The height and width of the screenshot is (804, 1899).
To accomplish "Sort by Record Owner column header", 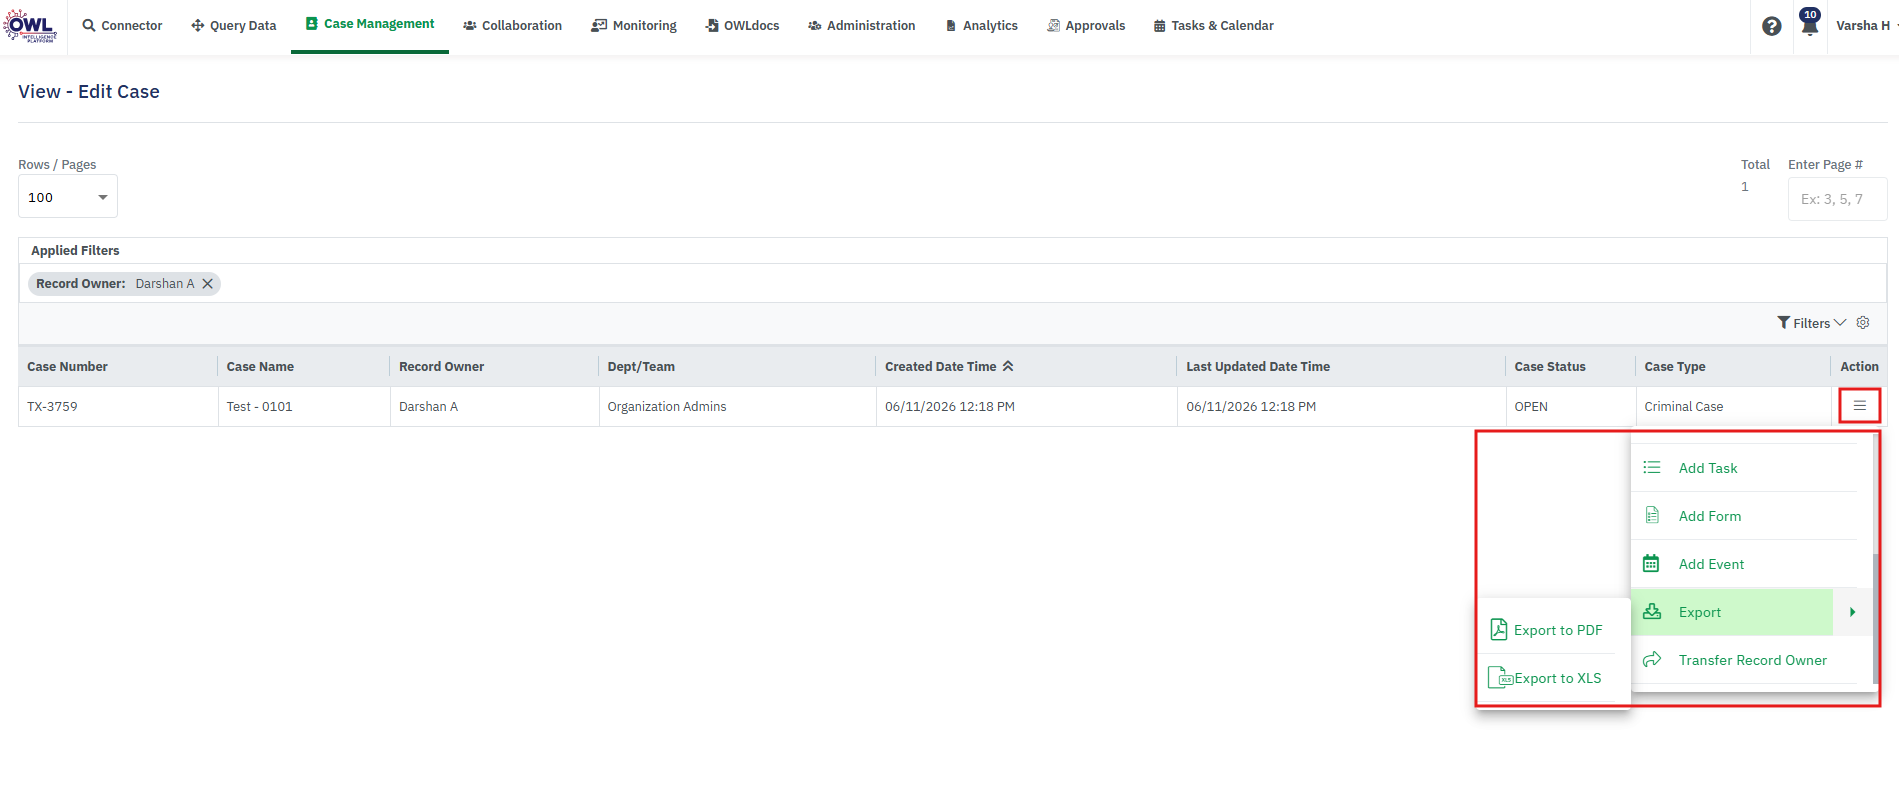I will pyautogui.click(x=441, y=367).
